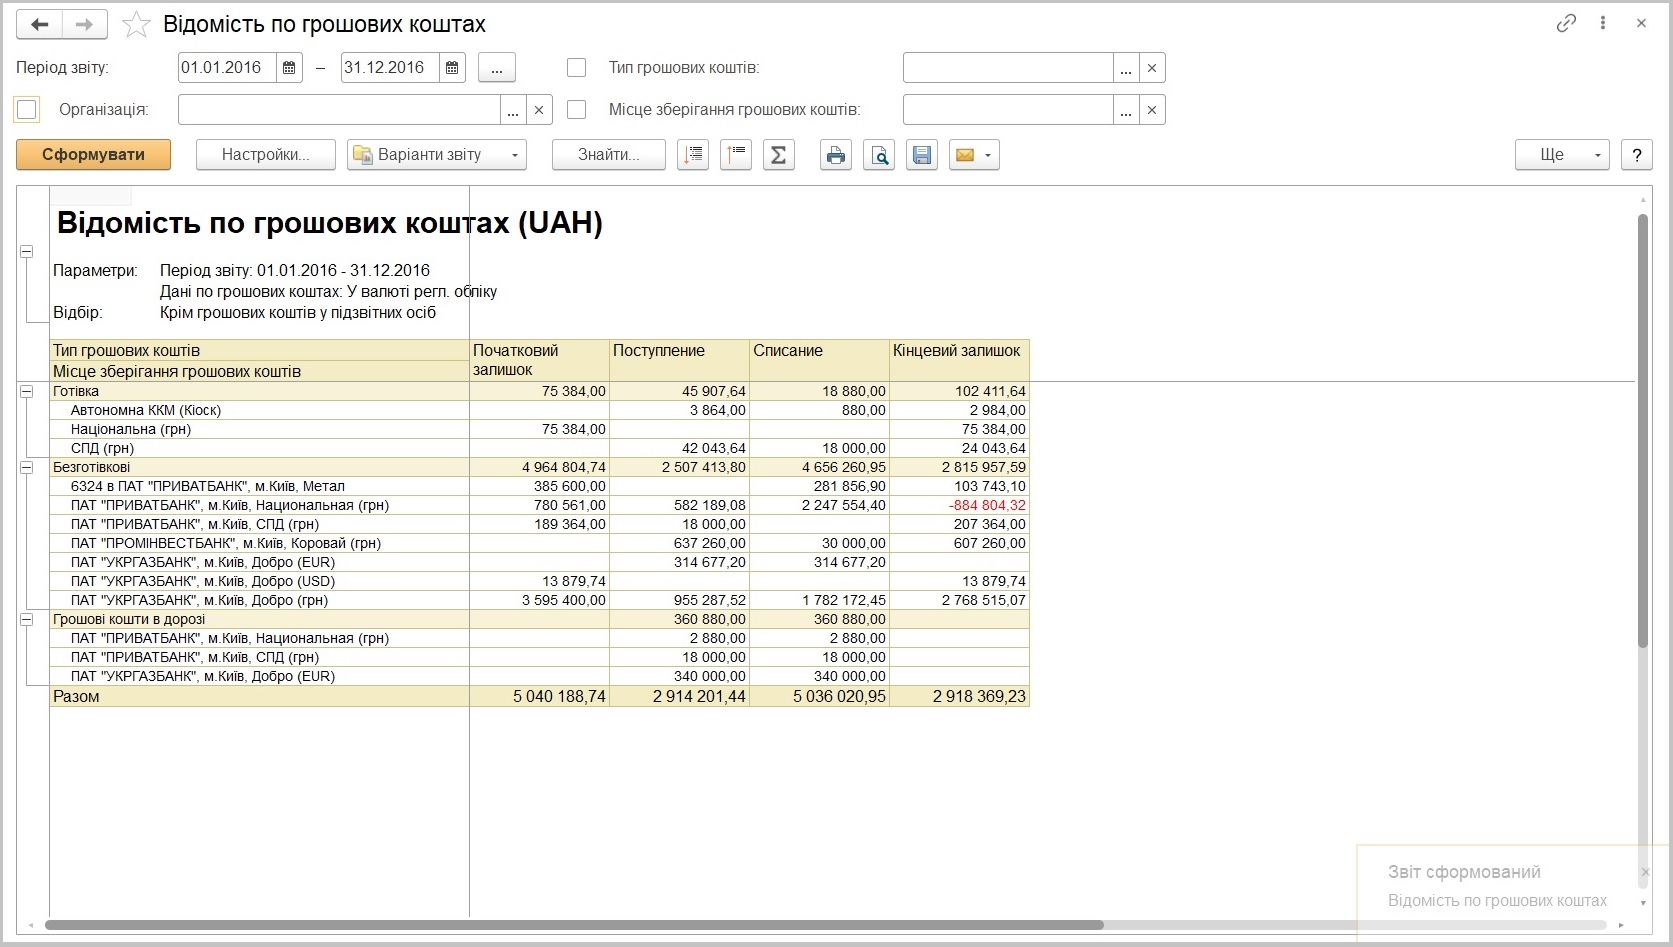Screen dimensions: 1673x947
Task: Save the report with the floppy disk icon
Action: point(922,155)
